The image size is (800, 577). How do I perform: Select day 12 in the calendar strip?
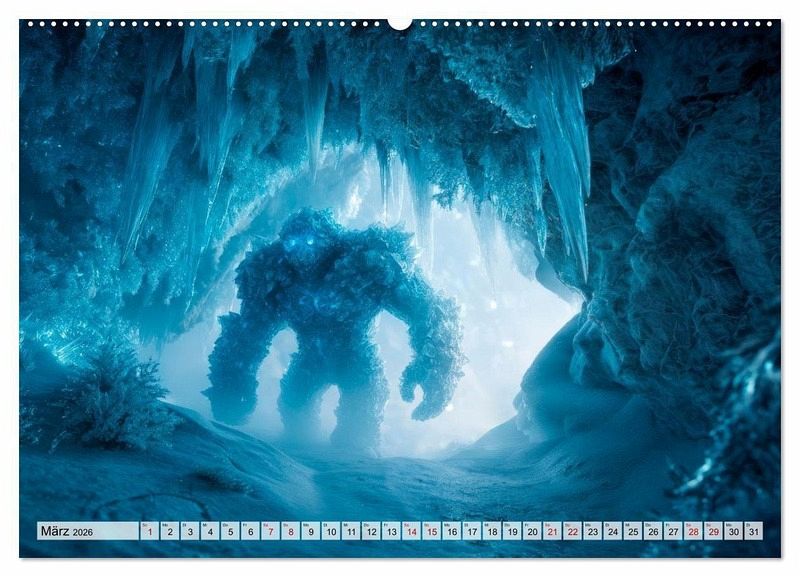371,531
